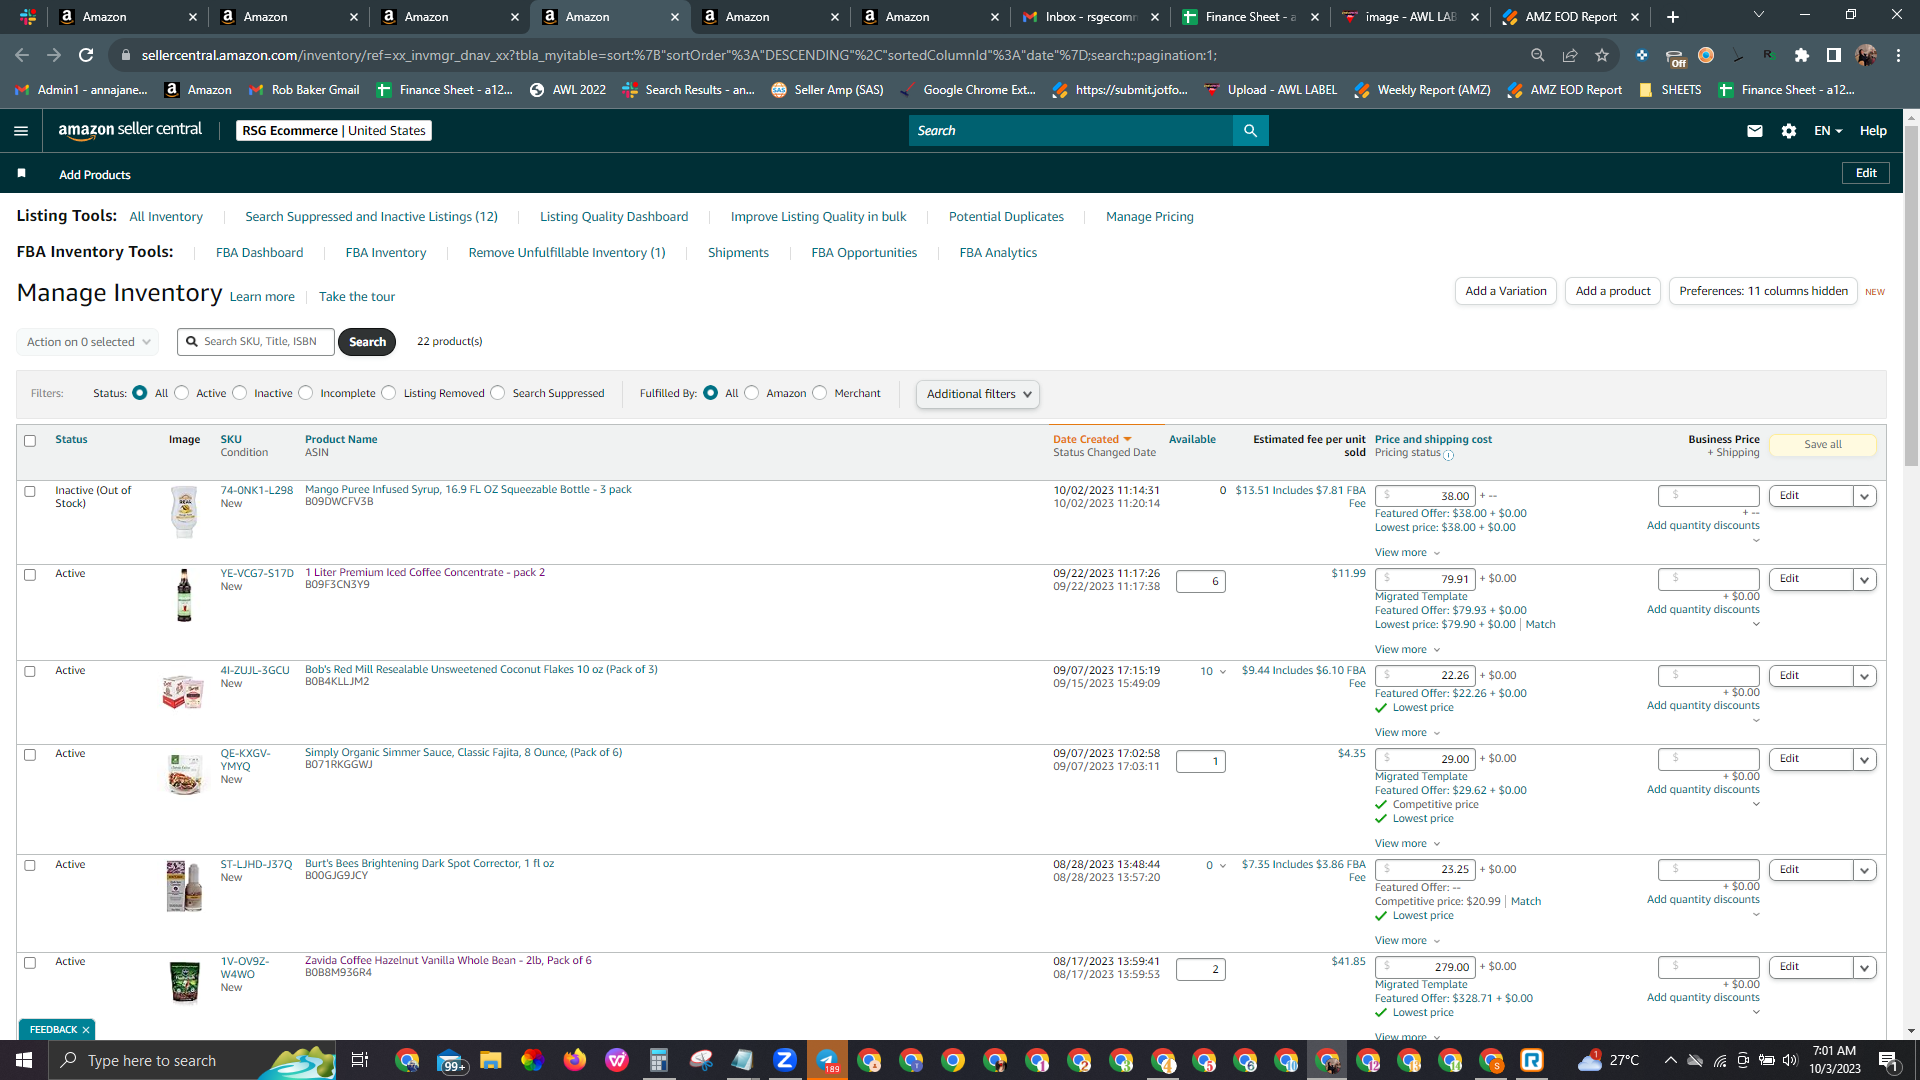The image size is (1920, 1080).
Task: Open the Telegram taskbar icon
Action: click(827, 1060)
